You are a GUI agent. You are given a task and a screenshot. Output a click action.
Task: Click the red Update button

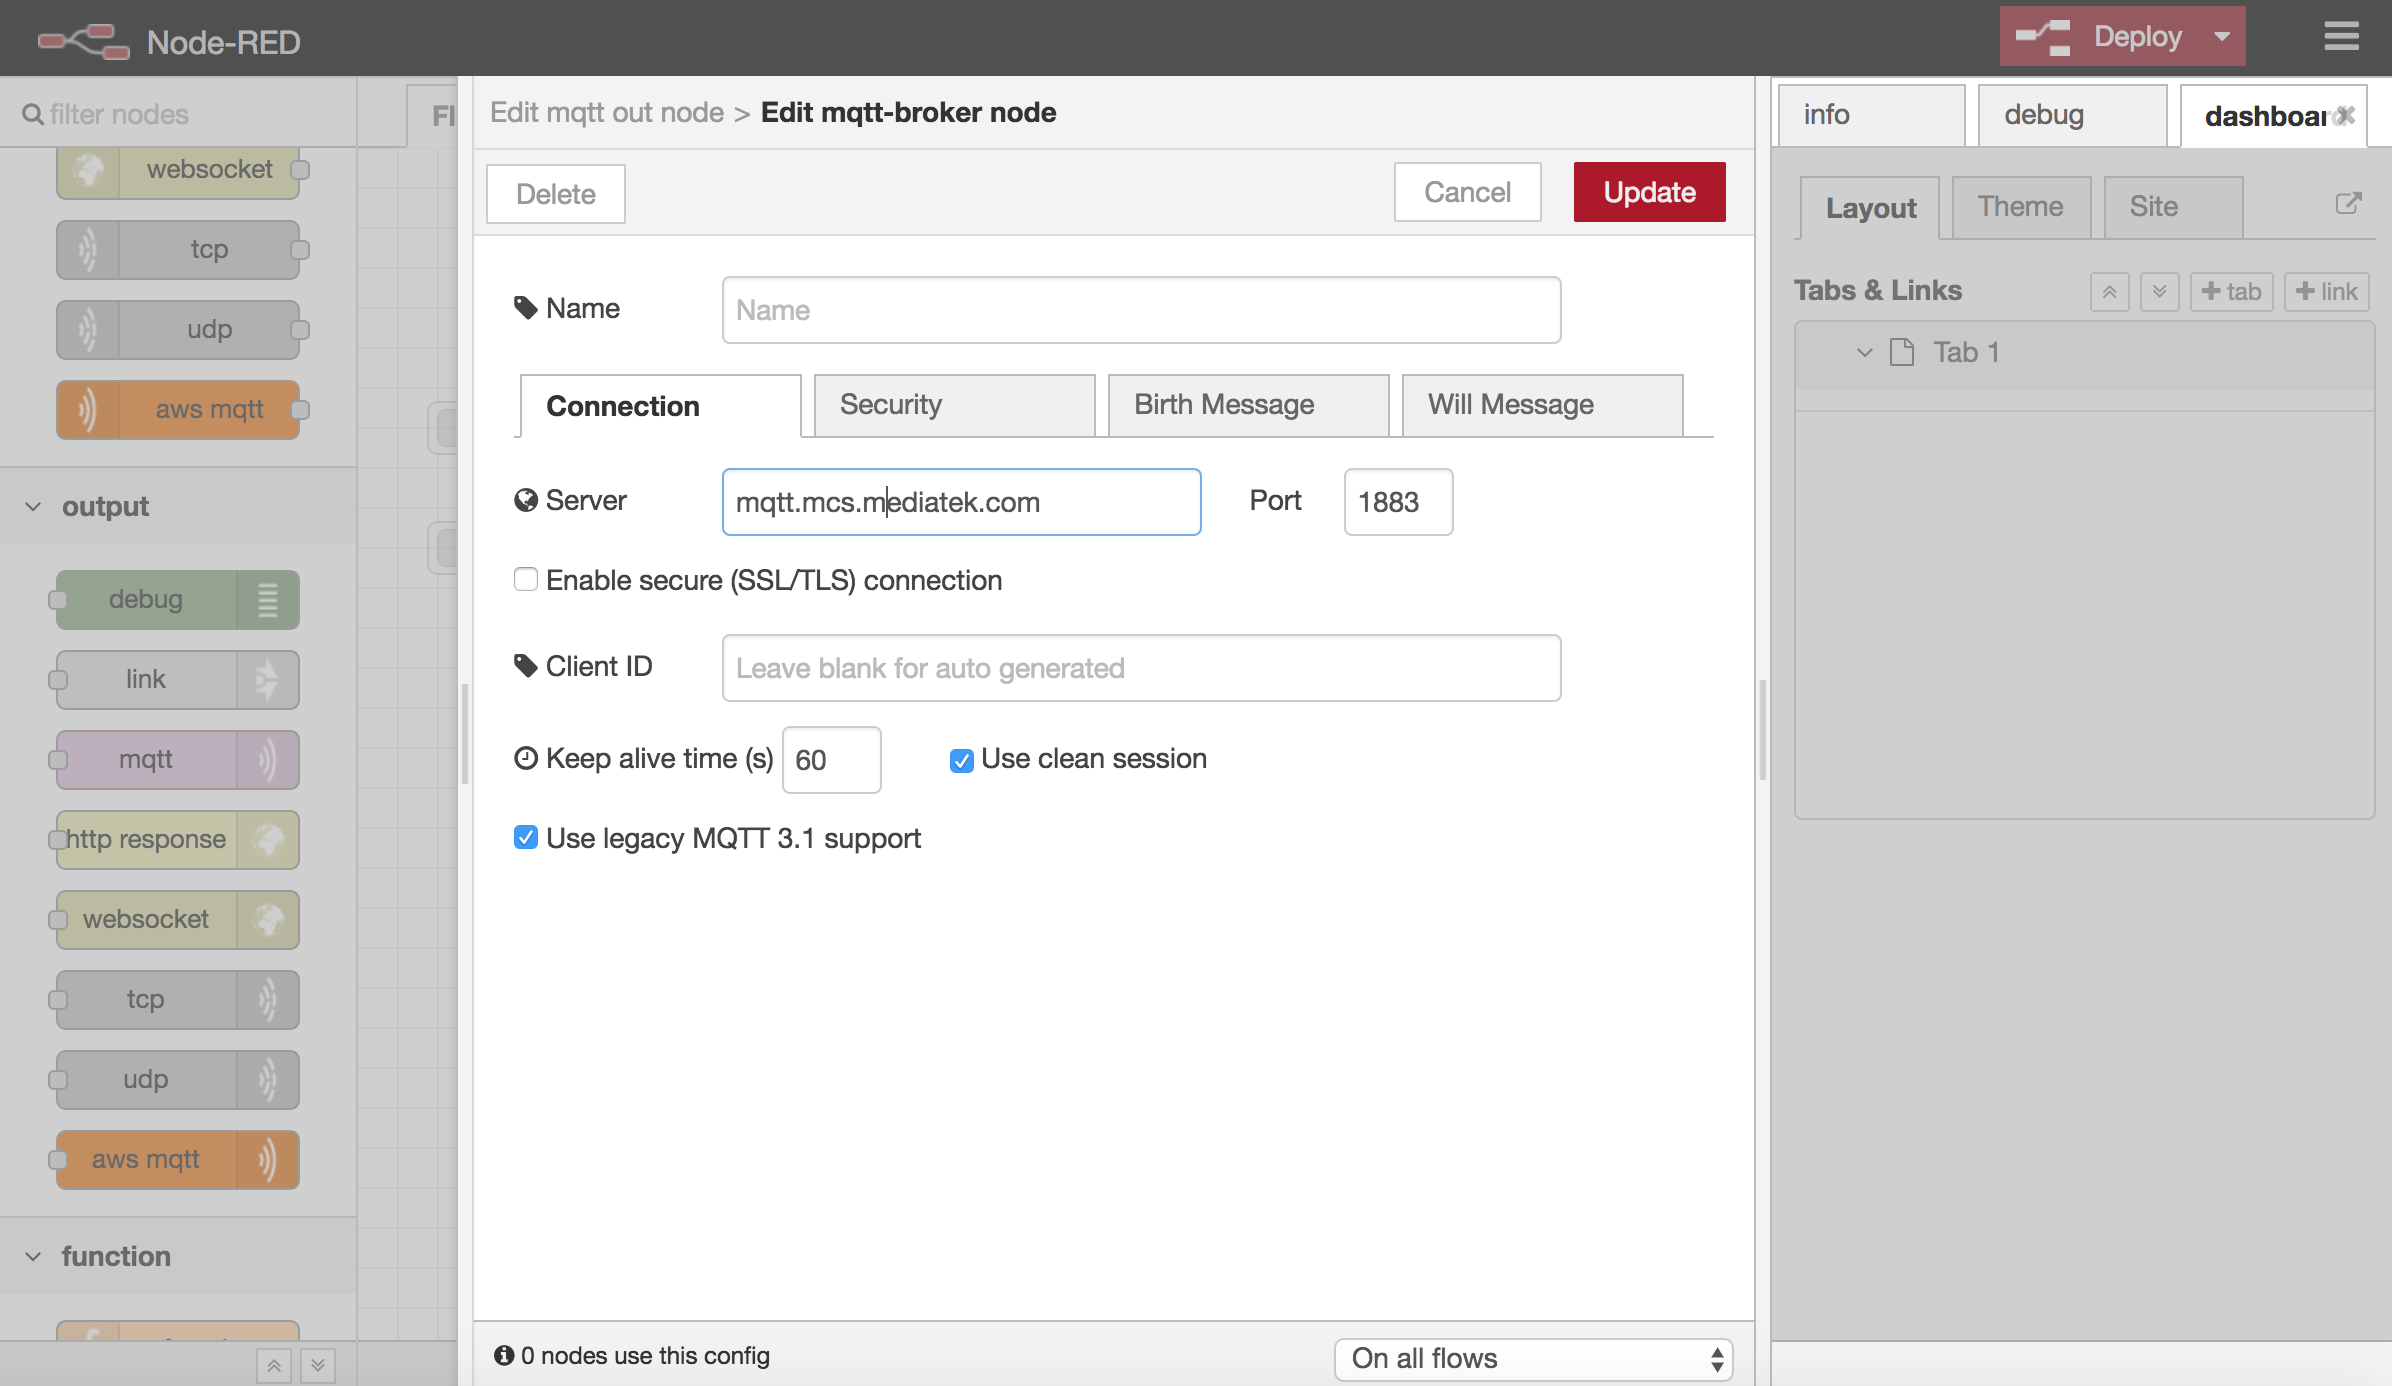1649,192
